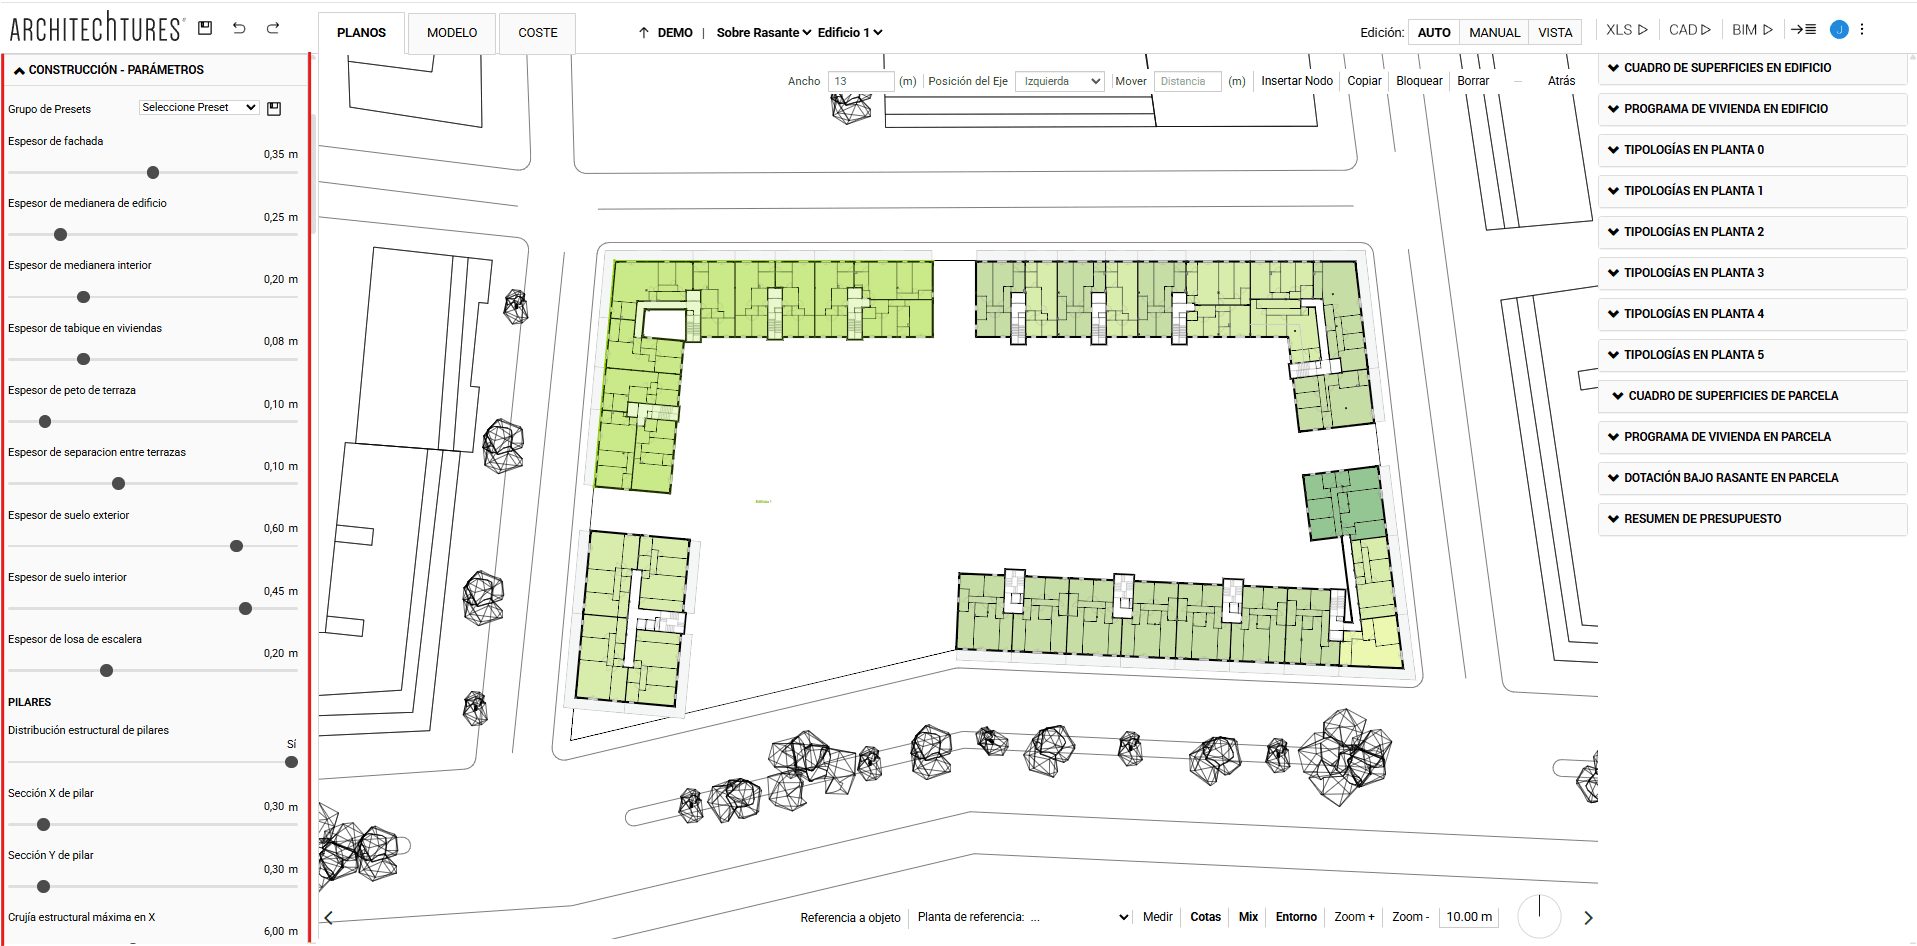Toggle Cotas dimension display

tap(1205, 917)
